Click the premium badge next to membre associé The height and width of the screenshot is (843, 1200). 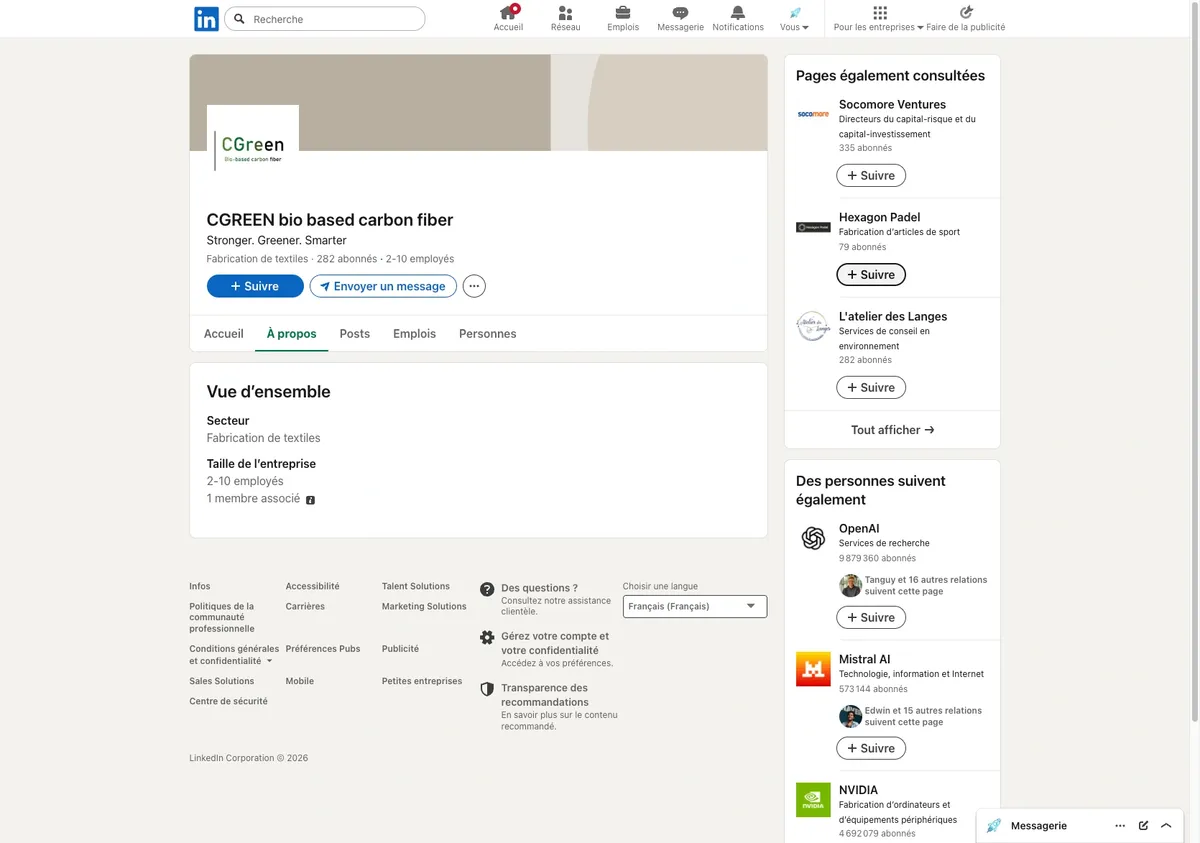310,500
